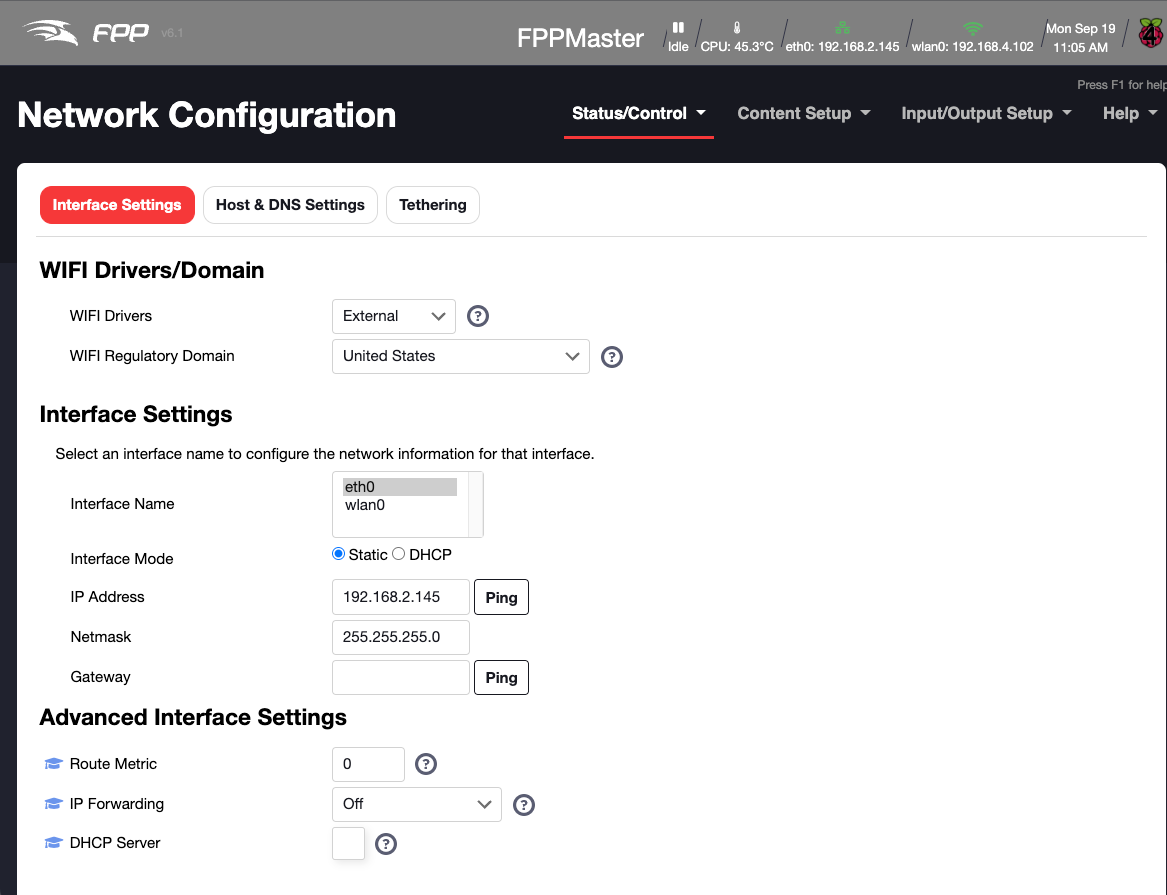The width and height of the screenshot is (1167, 895).
Task: Open the WIFI Drivers dropdown
Action: point(393,316)
